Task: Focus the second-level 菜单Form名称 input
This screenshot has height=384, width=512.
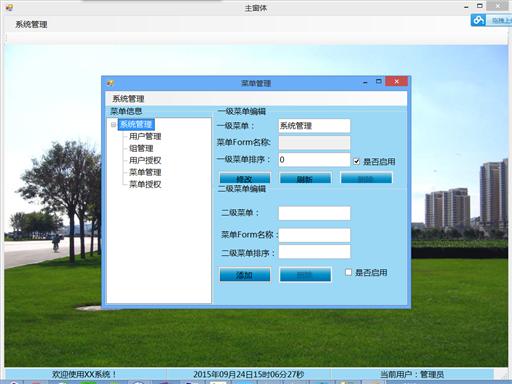Action: pyautogui.click(x=314, y=235)
